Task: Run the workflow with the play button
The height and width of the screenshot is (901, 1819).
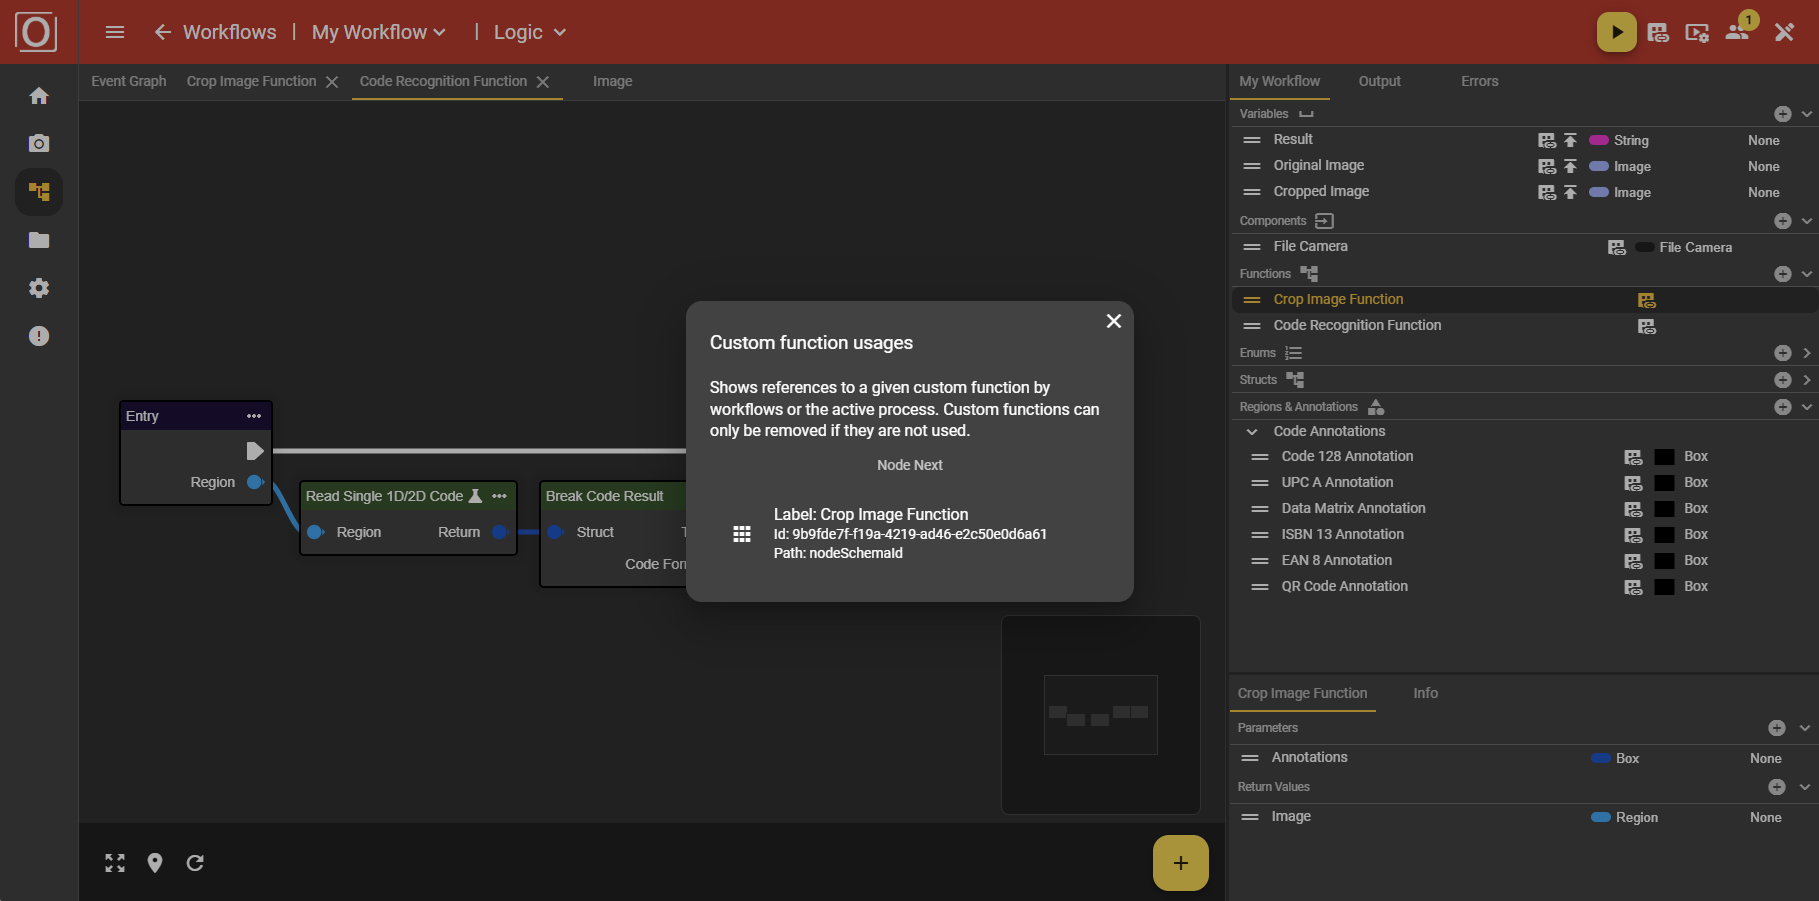Action: point(1616,31)
